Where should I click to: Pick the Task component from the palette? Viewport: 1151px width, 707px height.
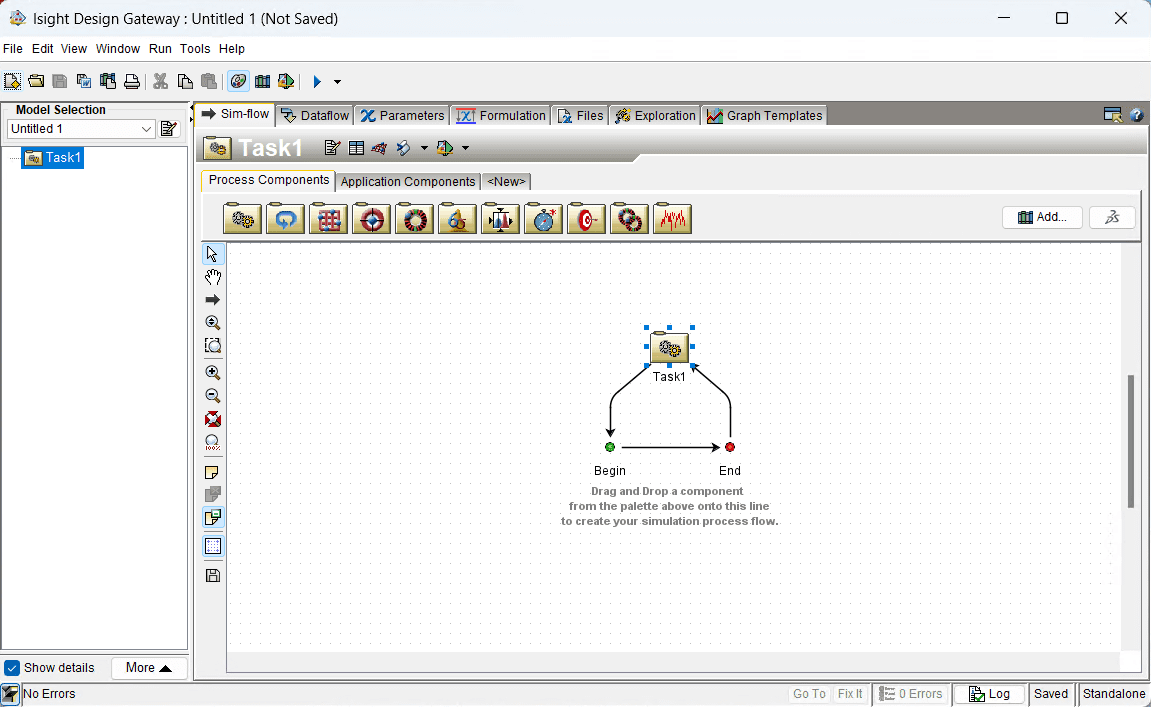(242, 218)
